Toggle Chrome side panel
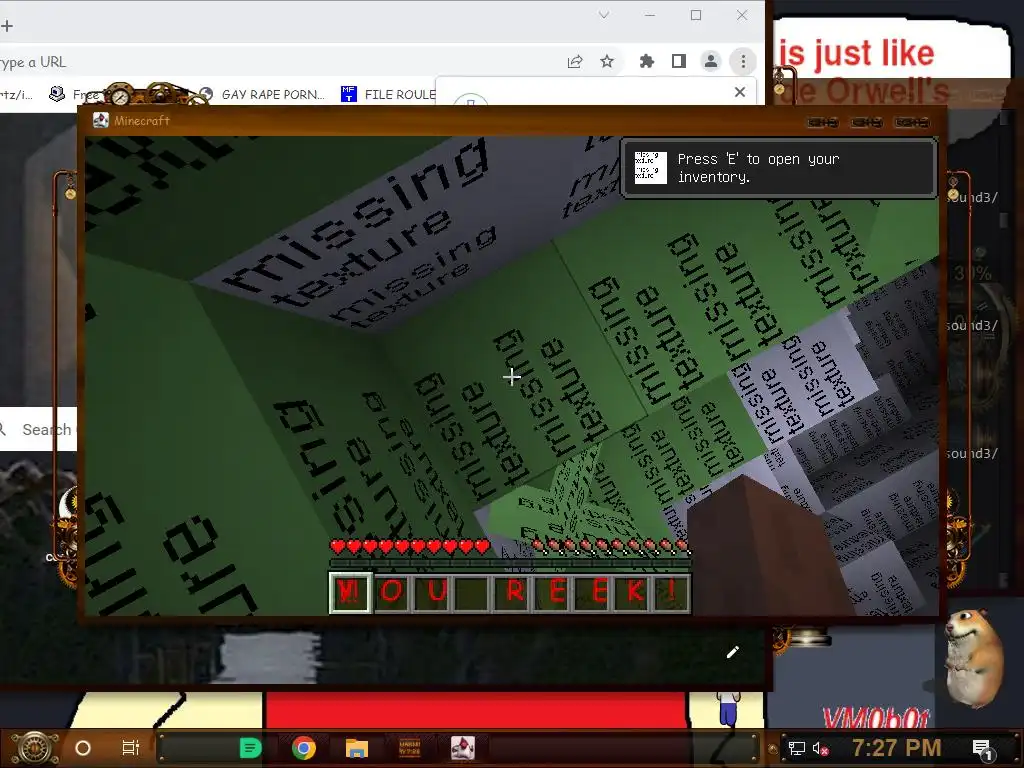1024x768 pixels. click(679, 61)
